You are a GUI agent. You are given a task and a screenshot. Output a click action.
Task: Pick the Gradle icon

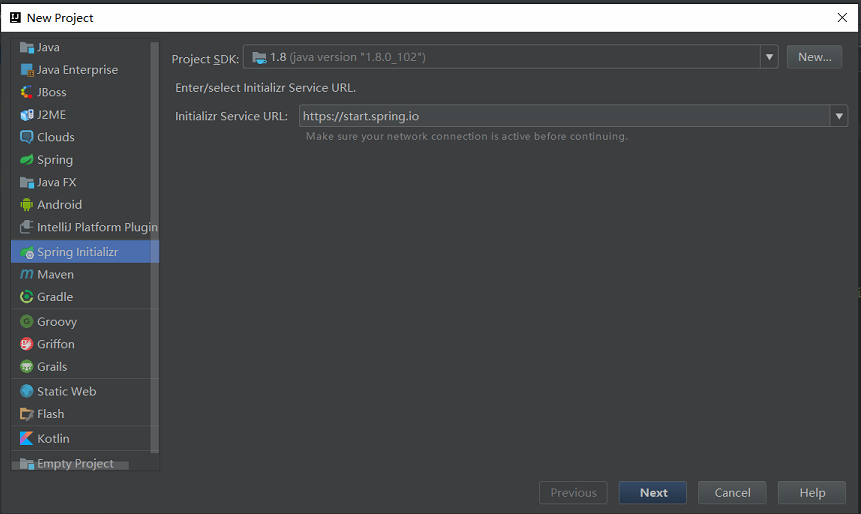tap(26, 297)
